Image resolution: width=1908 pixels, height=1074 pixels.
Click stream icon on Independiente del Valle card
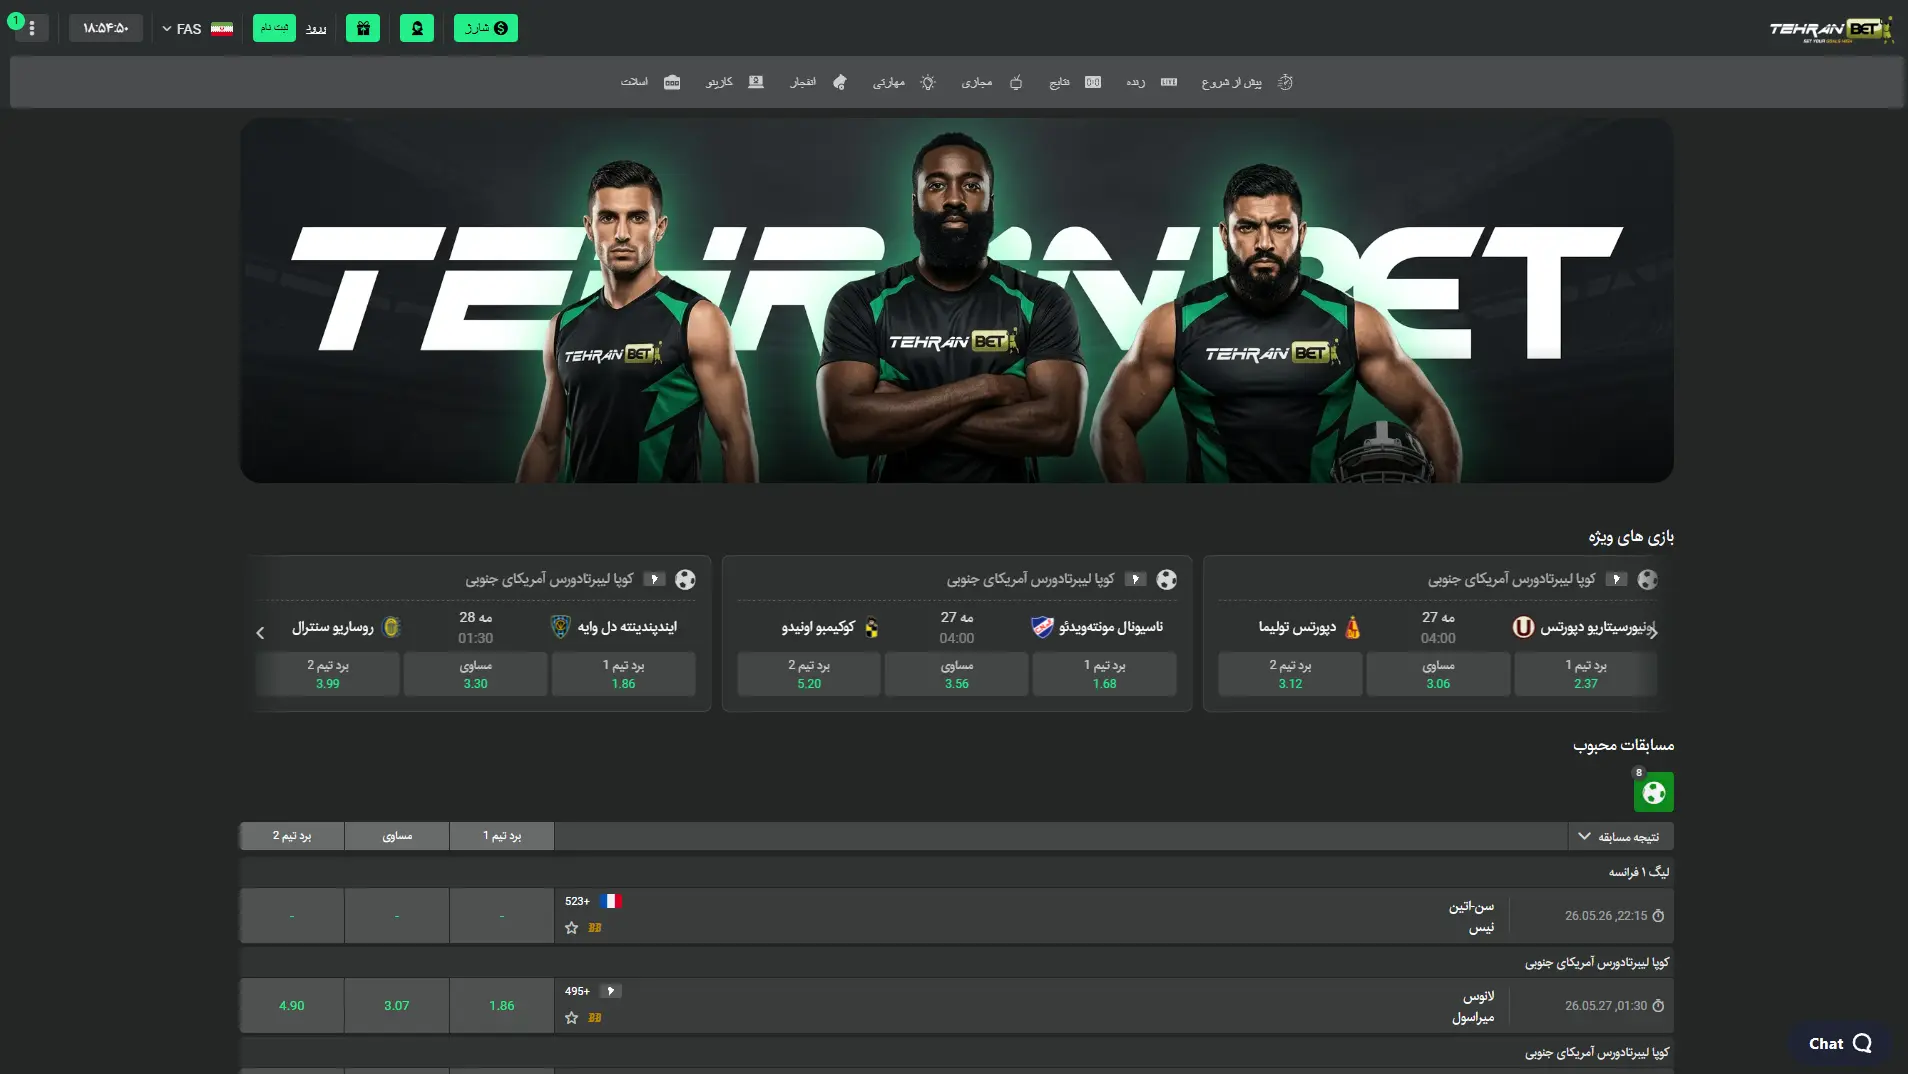(x=654, y=579)
